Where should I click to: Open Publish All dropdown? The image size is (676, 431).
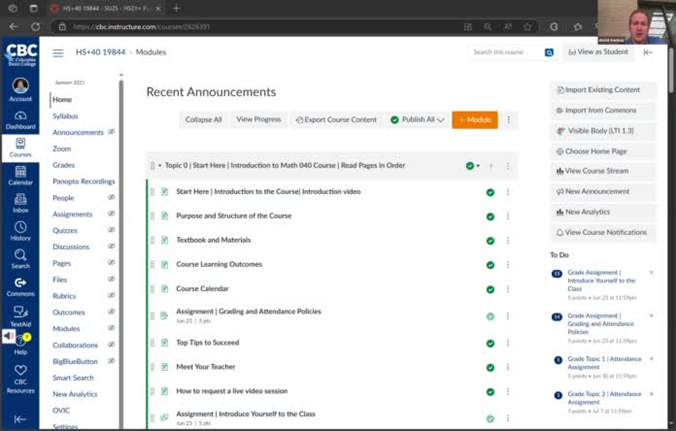[417, 120]
